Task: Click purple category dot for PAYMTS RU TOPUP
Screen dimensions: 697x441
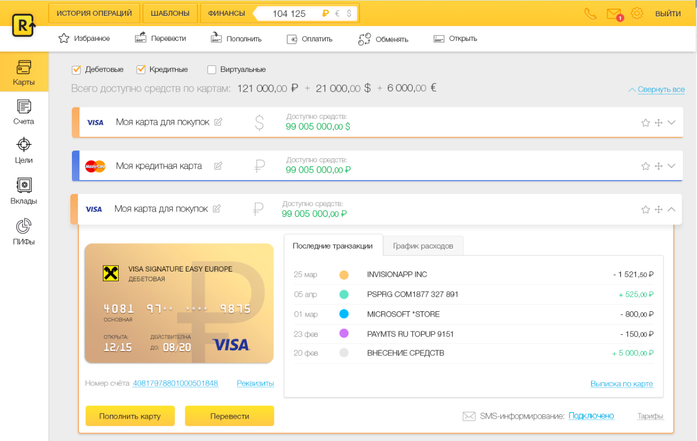Action: click(344, 333)
